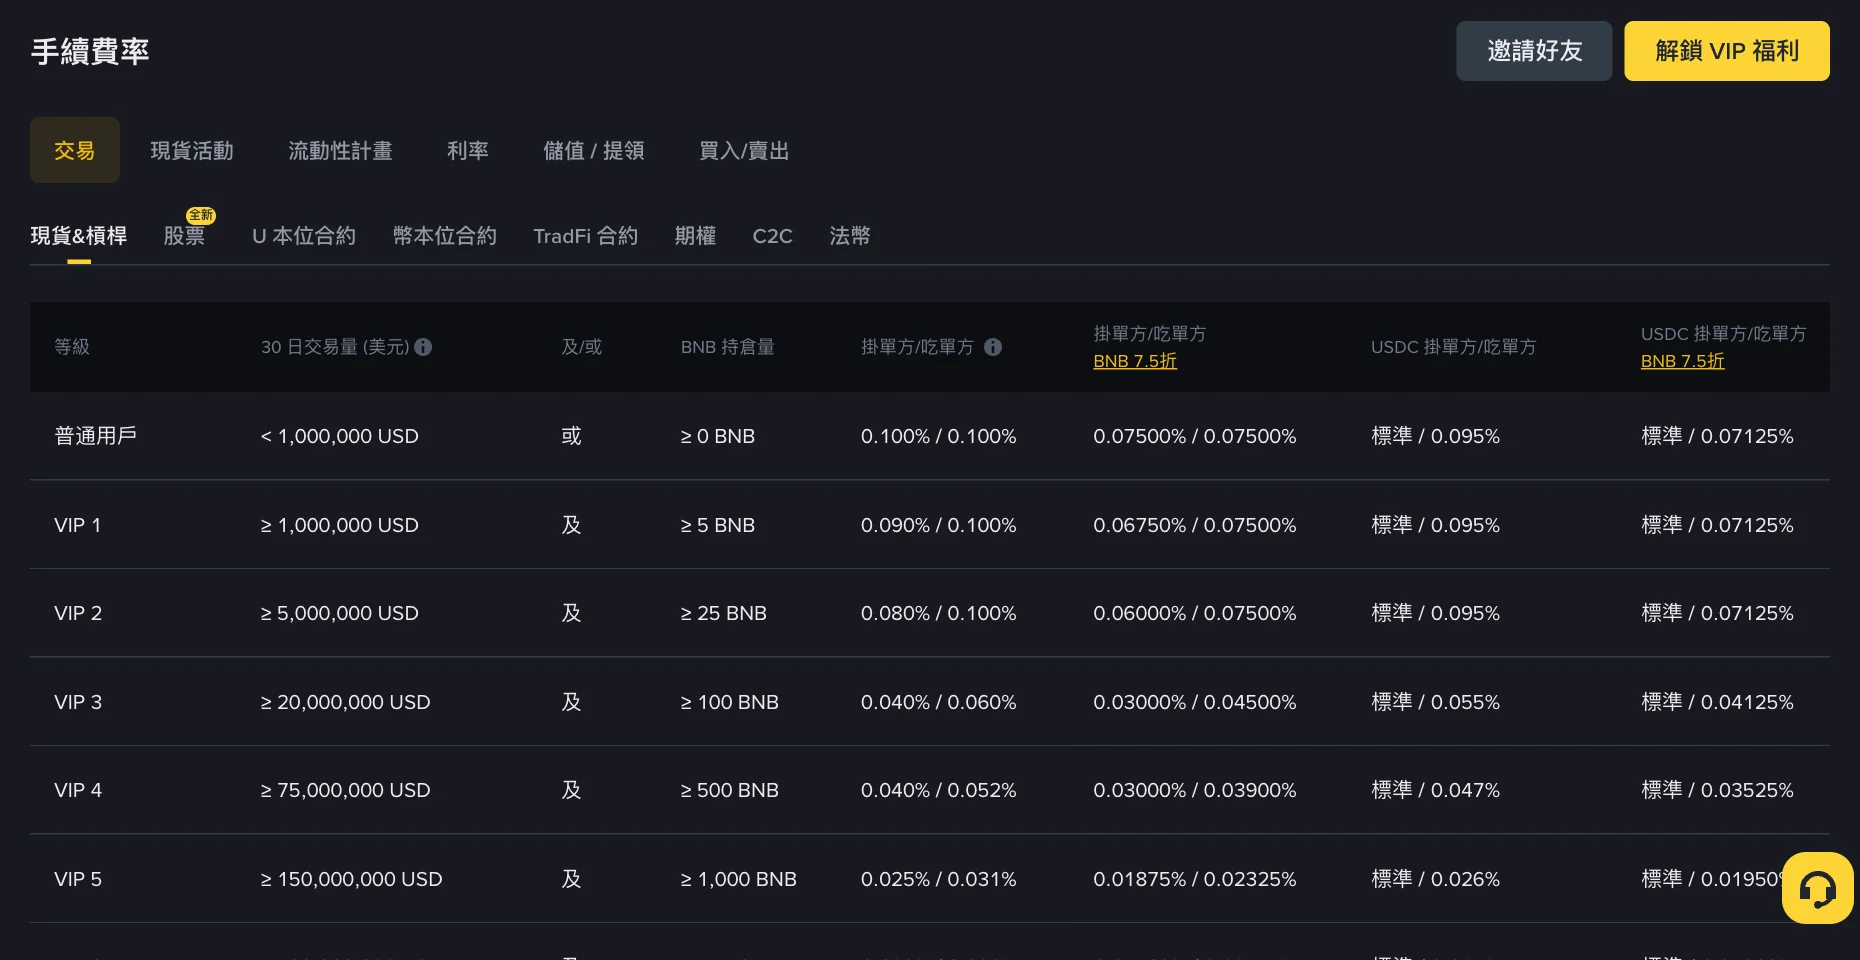The image size is (1860, 960).
Task: Open the TradFi 合約 sub-tab
Action: (x=586, y=236)
